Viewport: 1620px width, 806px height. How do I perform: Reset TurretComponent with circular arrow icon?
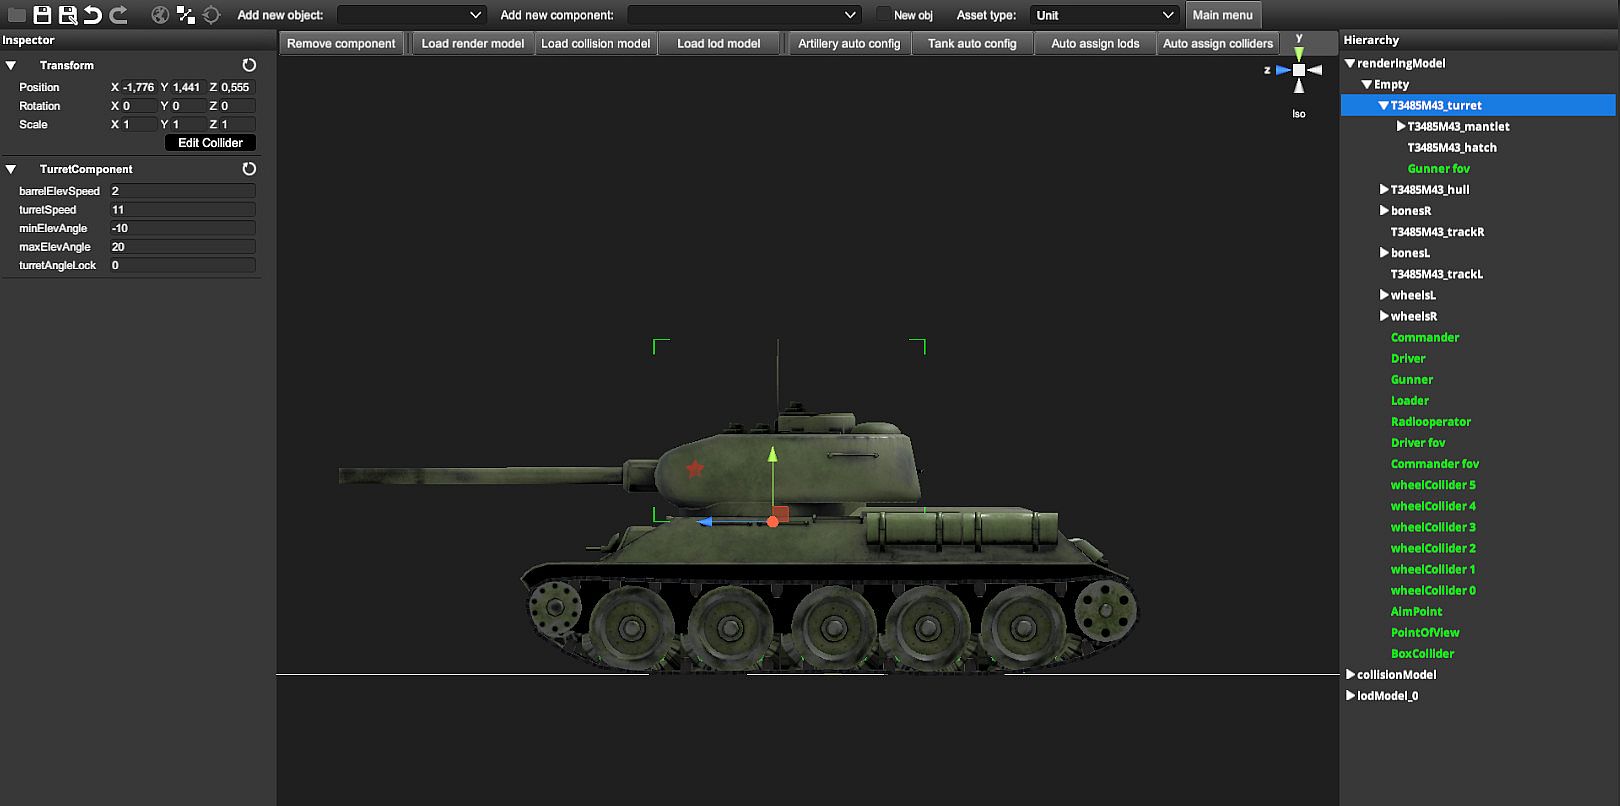[x=249, y=169]
